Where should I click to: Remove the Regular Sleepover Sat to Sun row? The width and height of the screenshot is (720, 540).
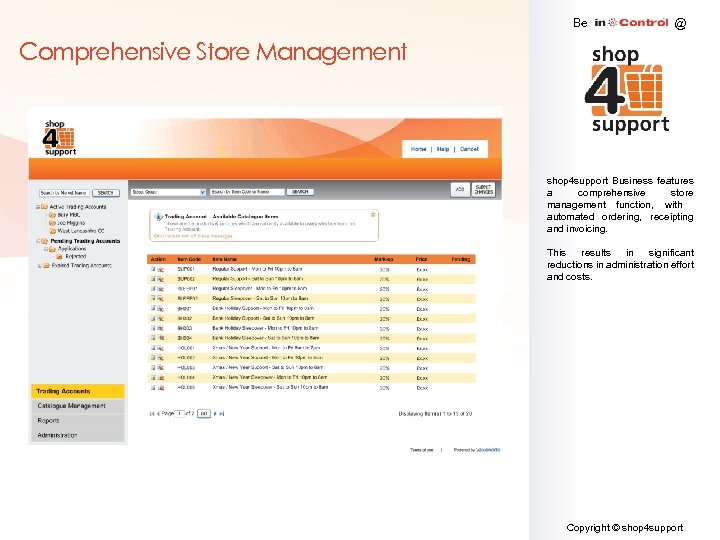pos(161,299)
